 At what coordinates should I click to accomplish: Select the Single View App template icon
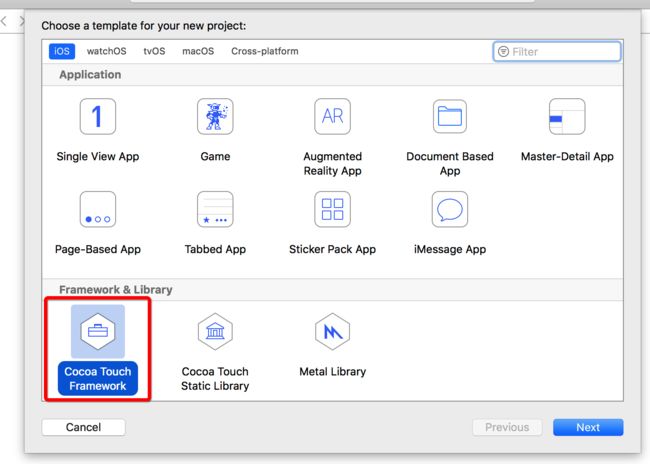click(x=98, y=117)
